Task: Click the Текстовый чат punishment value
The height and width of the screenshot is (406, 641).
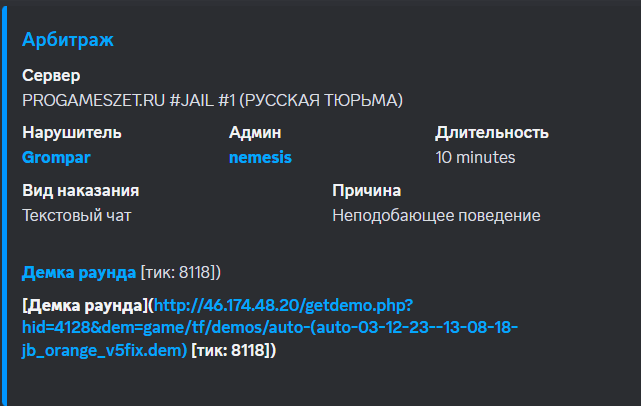Action: [76, 215]
